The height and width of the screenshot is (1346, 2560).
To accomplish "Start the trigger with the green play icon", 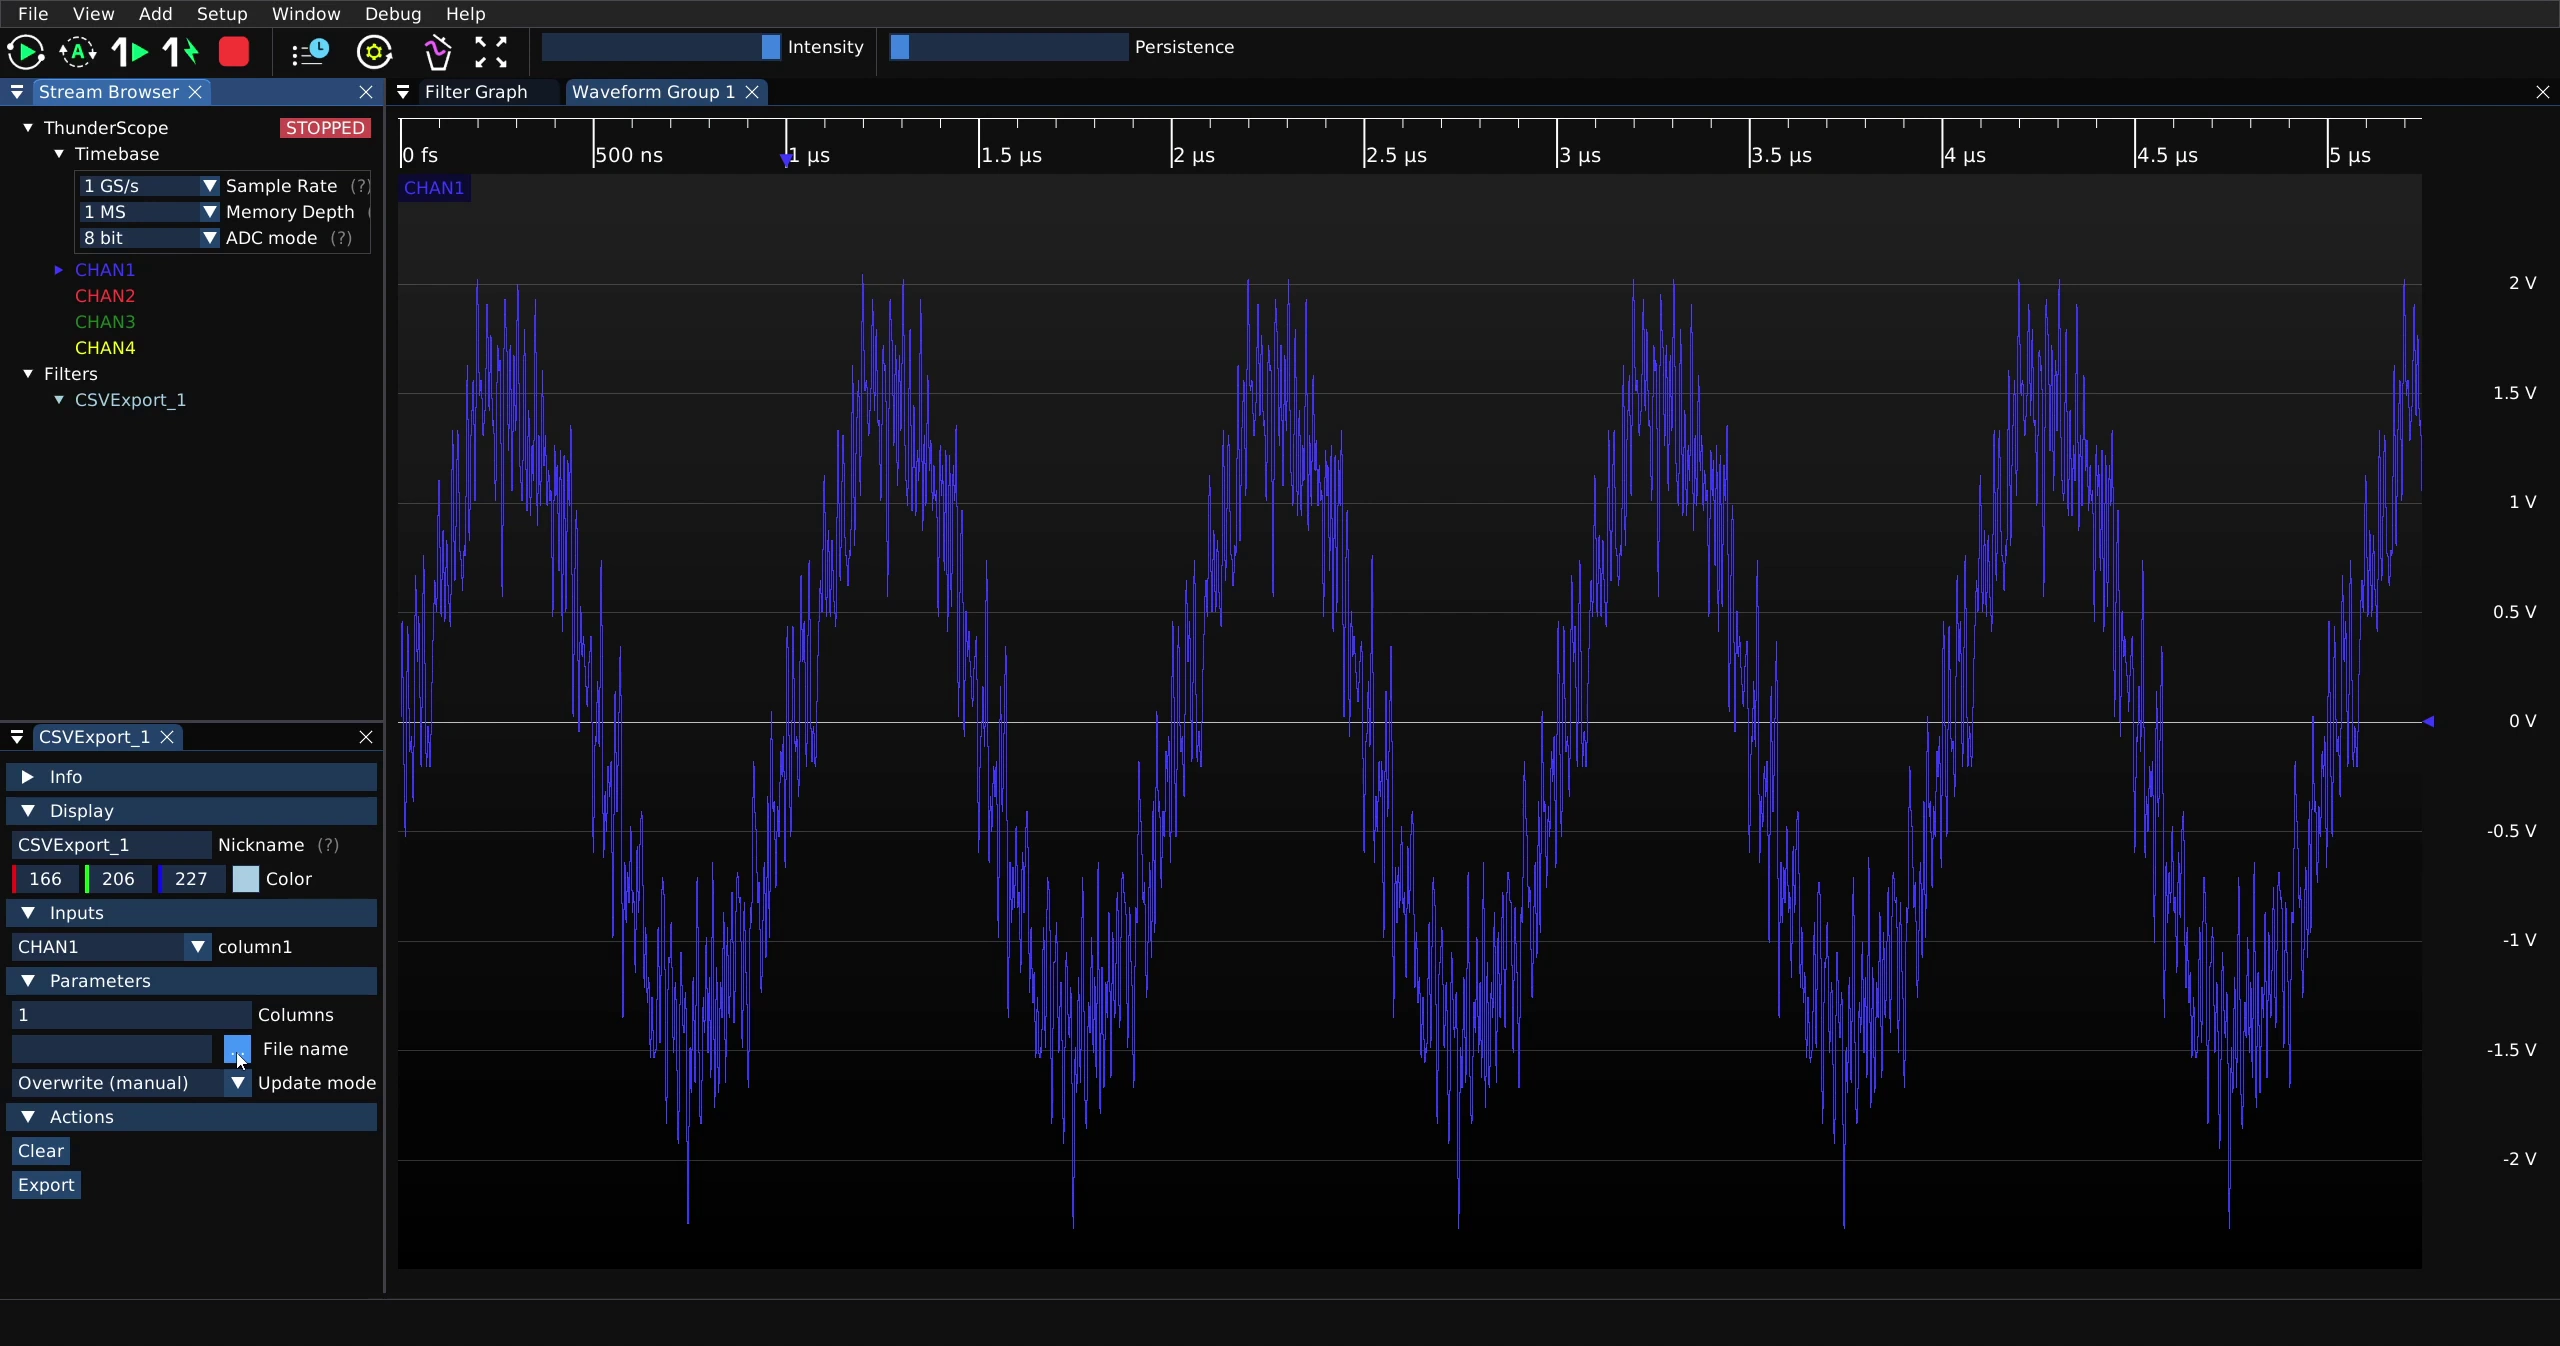I will pos(26,52).
